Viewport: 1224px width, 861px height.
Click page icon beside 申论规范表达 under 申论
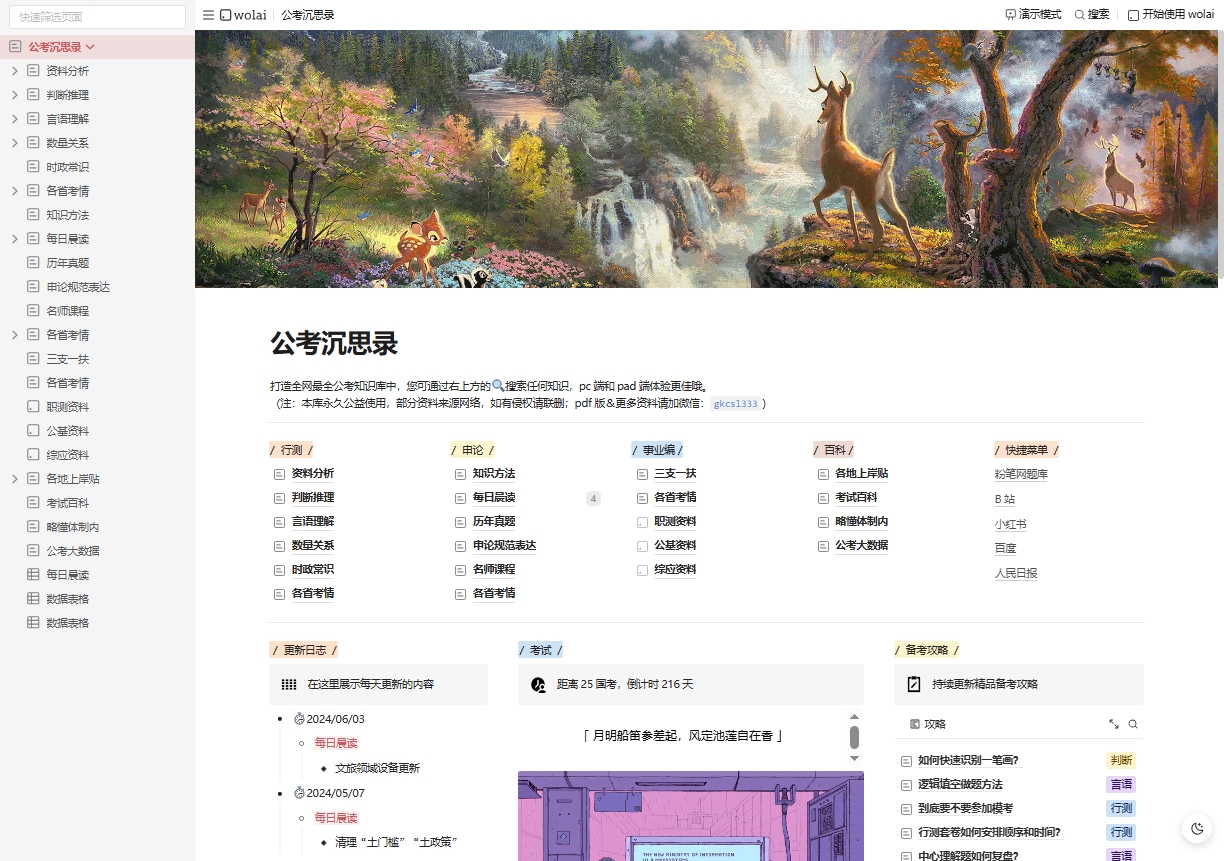(461, 546)
